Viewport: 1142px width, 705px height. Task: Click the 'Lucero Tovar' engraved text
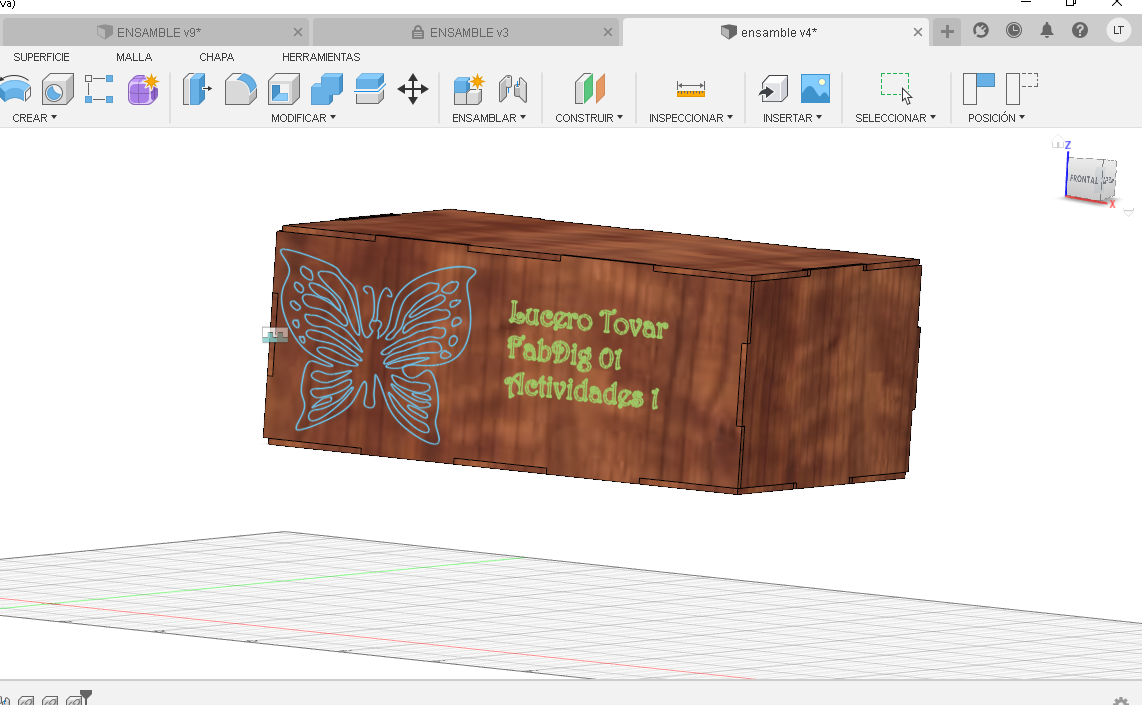pos(588,320)
